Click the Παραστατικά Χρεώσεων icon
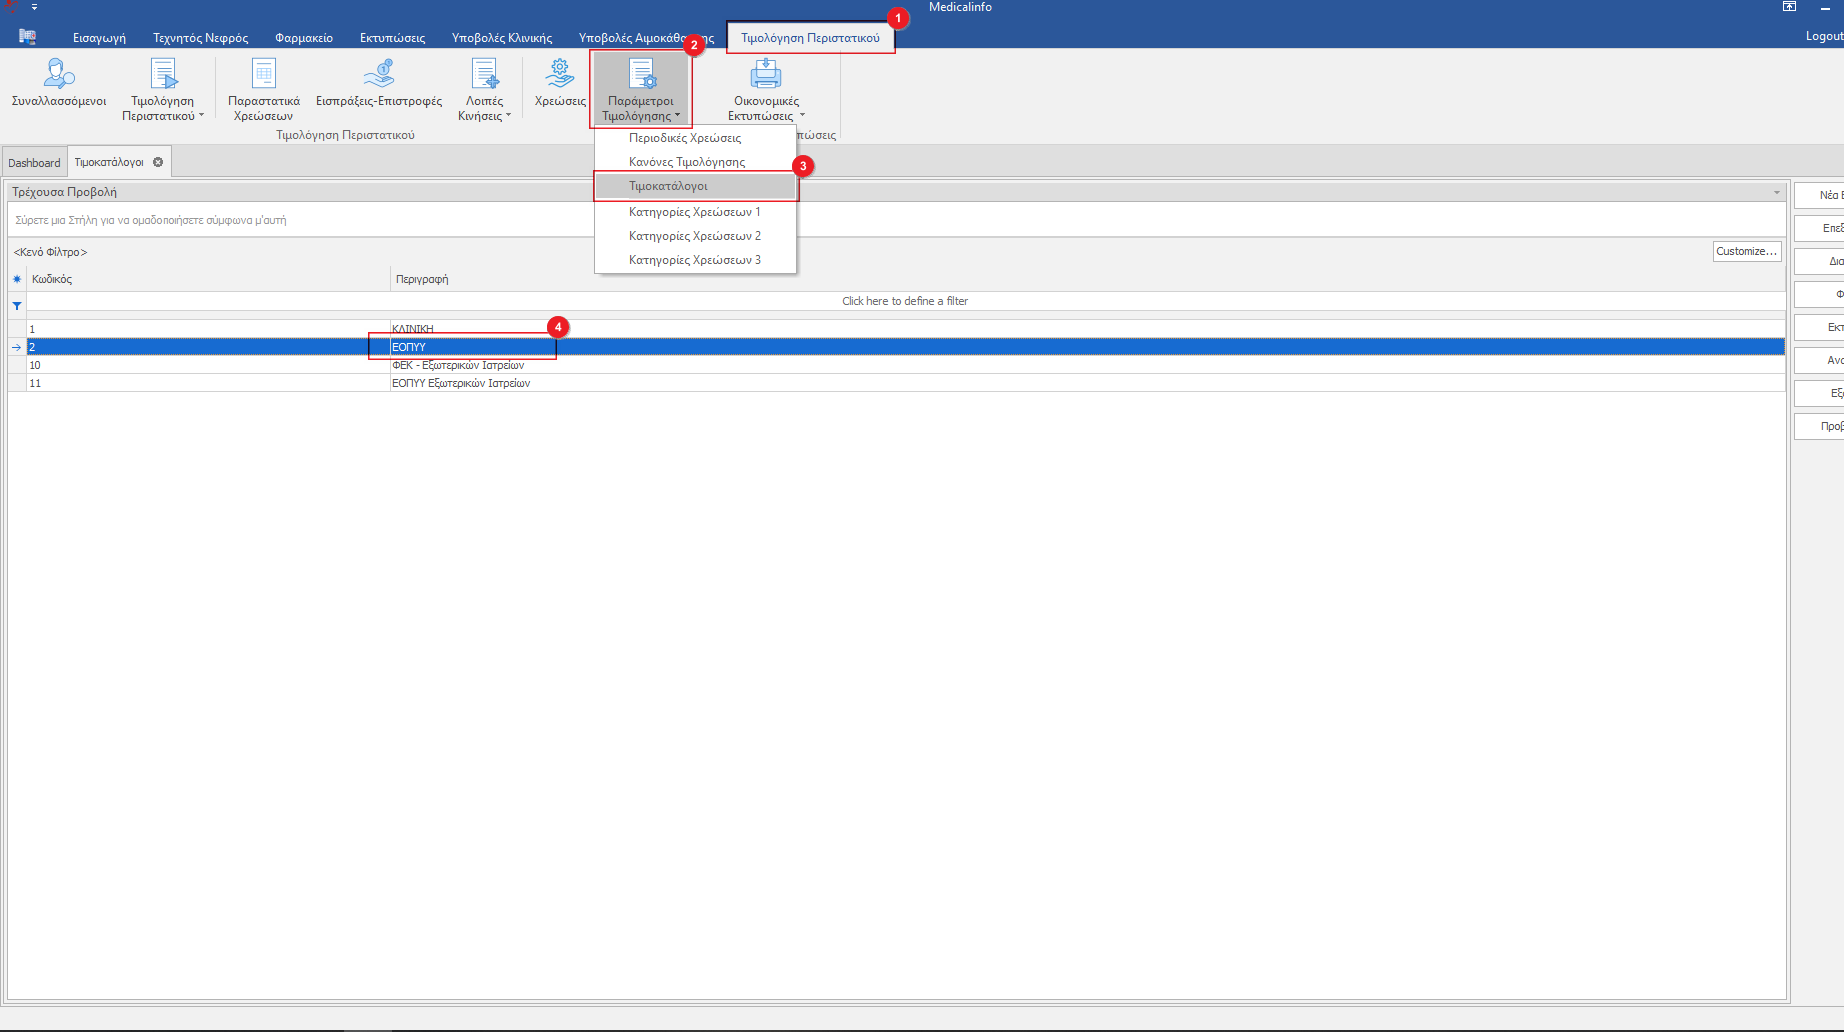 point(264,75)
